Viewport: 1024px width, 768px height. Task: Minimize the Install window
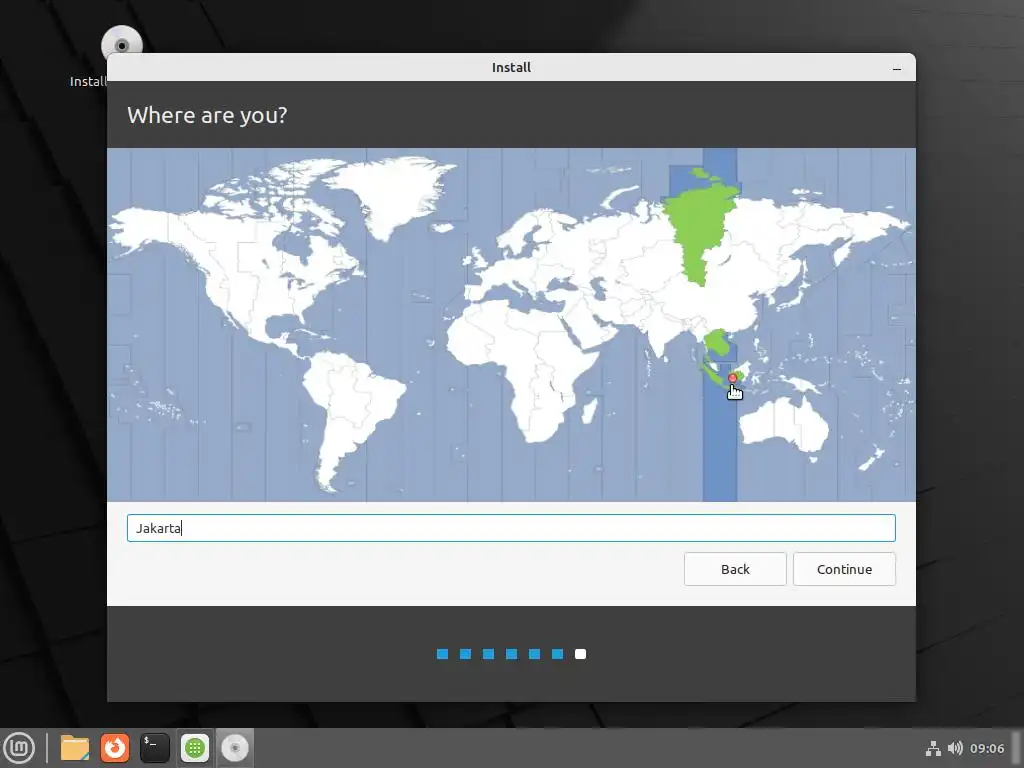pos(897,68)
